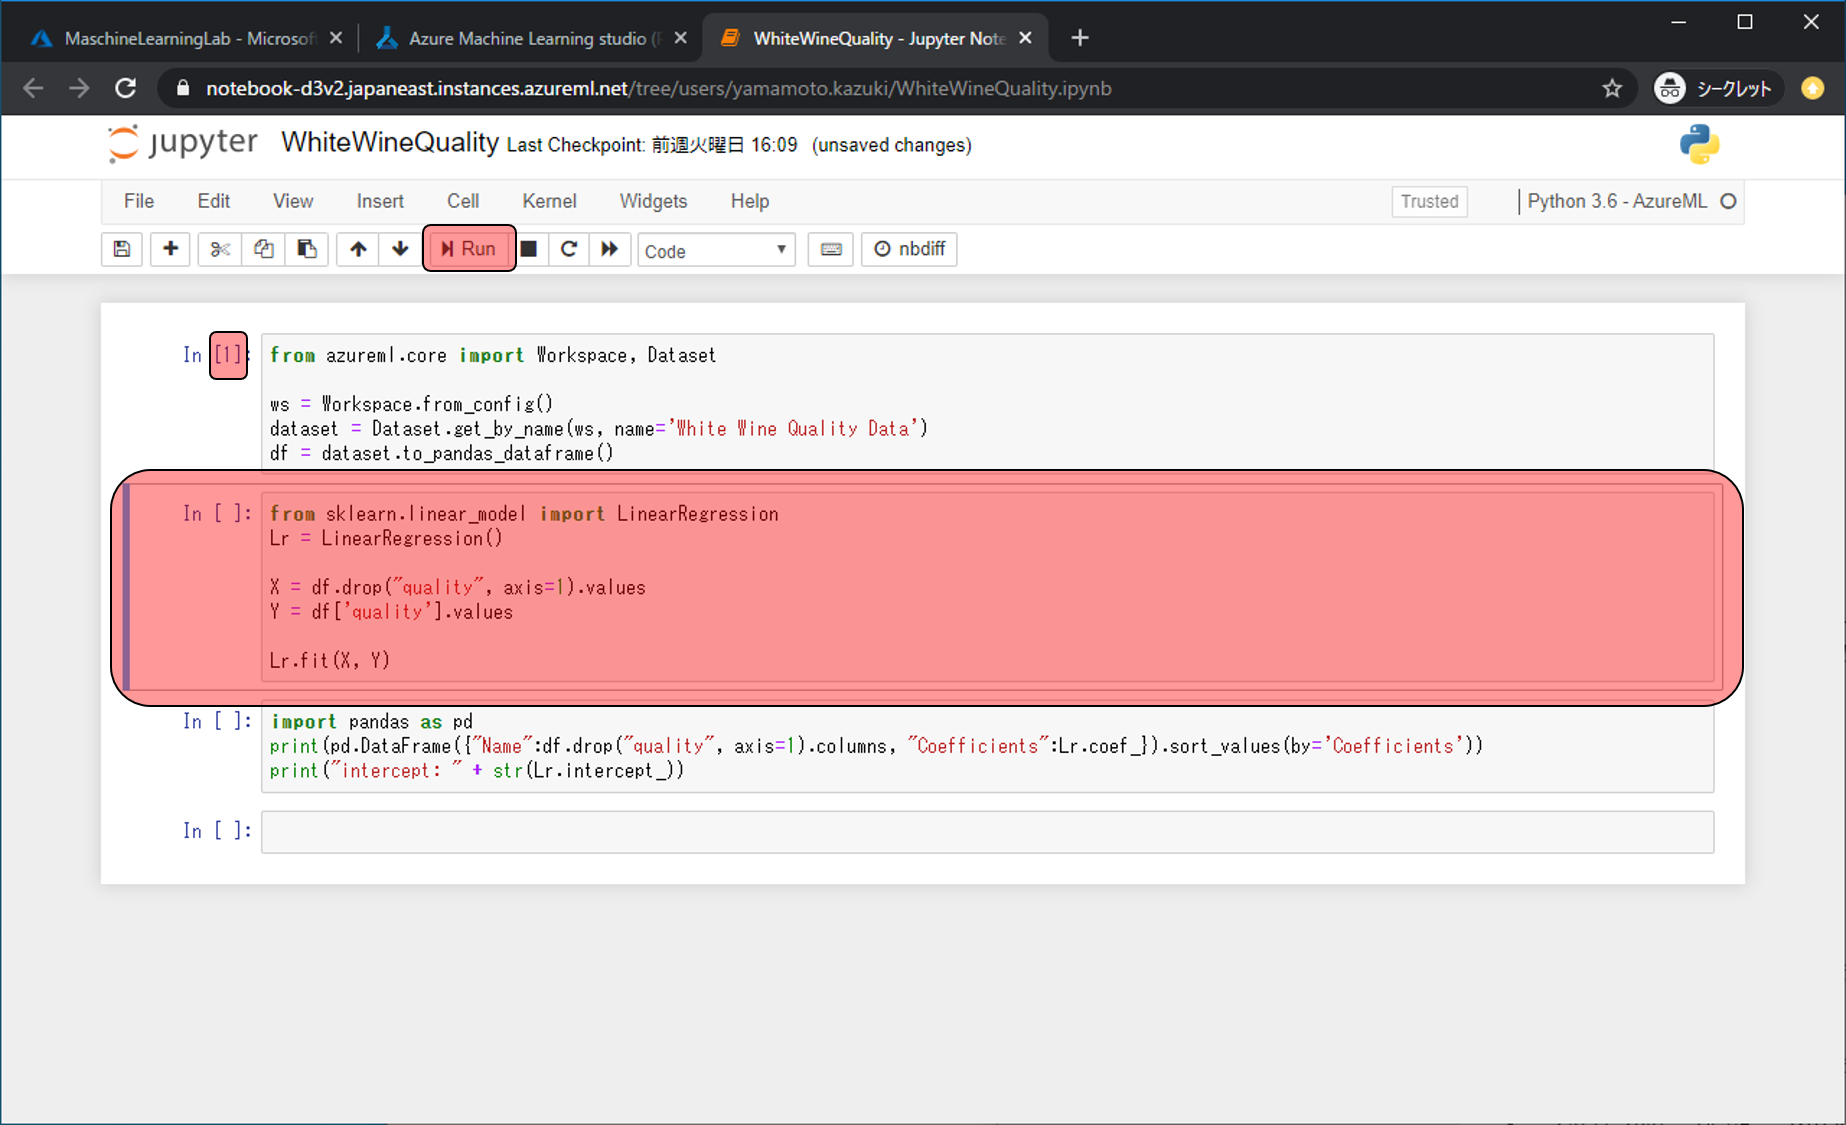Move selected cell down with arrow icon
The height and width of the screenshot is (1125, 1846).
click(x=400, y=249)
